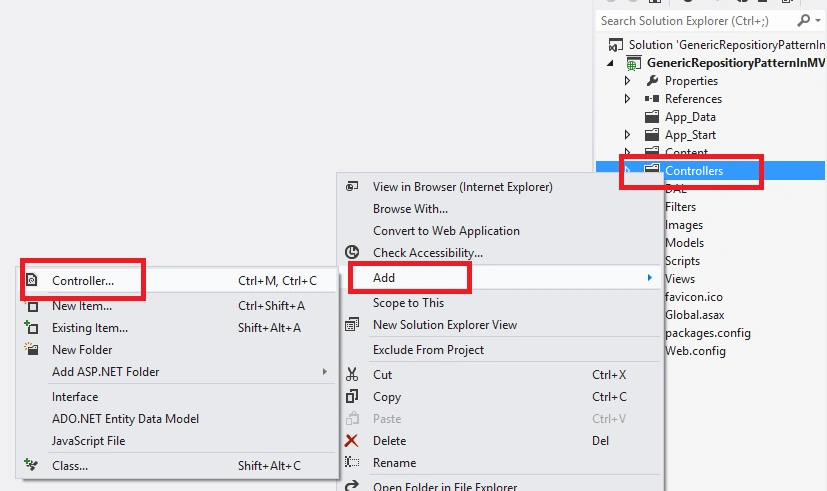The image size is (827, 491).
Task: Select ADO.NET Entity Data Model
Action: click(177, 419)
